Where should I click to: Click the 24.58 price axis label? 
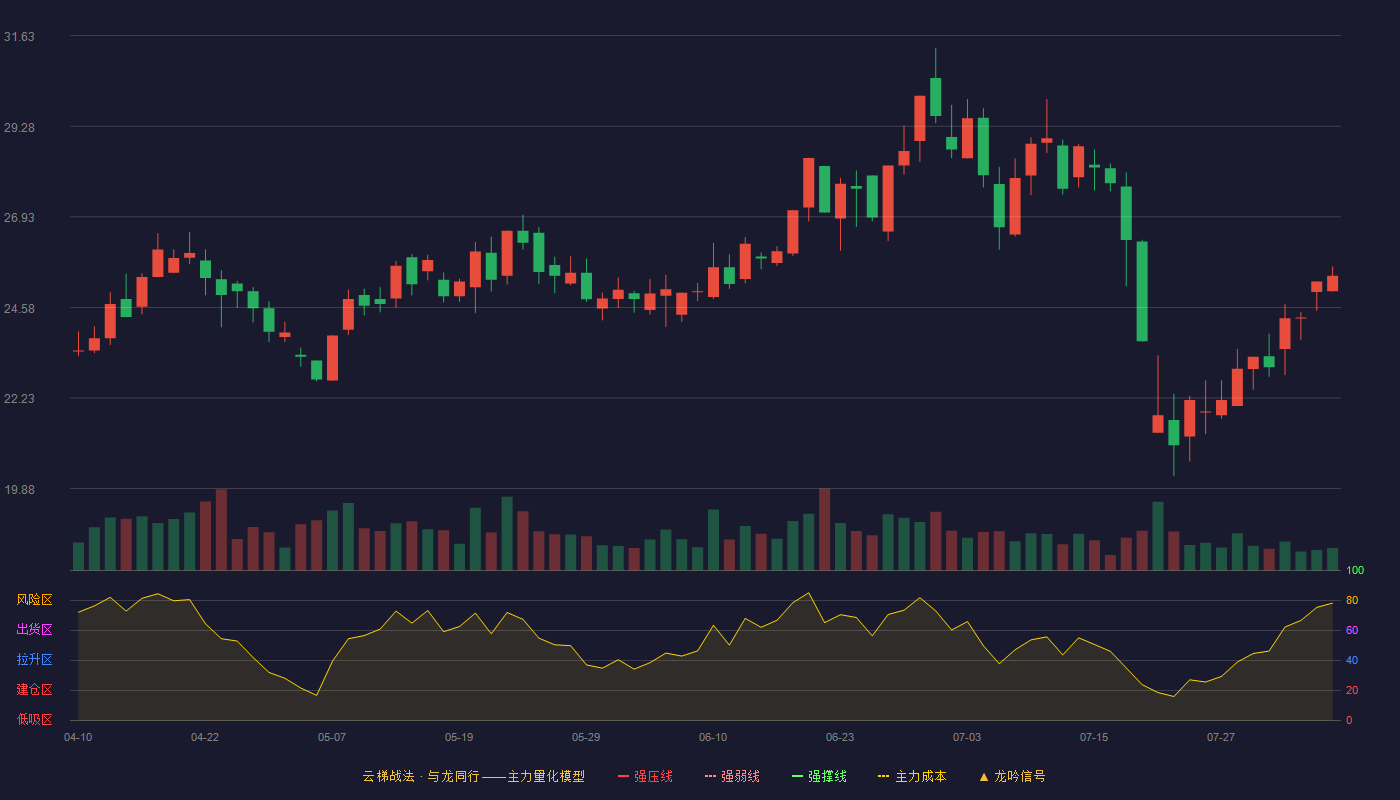click(19, 309)
